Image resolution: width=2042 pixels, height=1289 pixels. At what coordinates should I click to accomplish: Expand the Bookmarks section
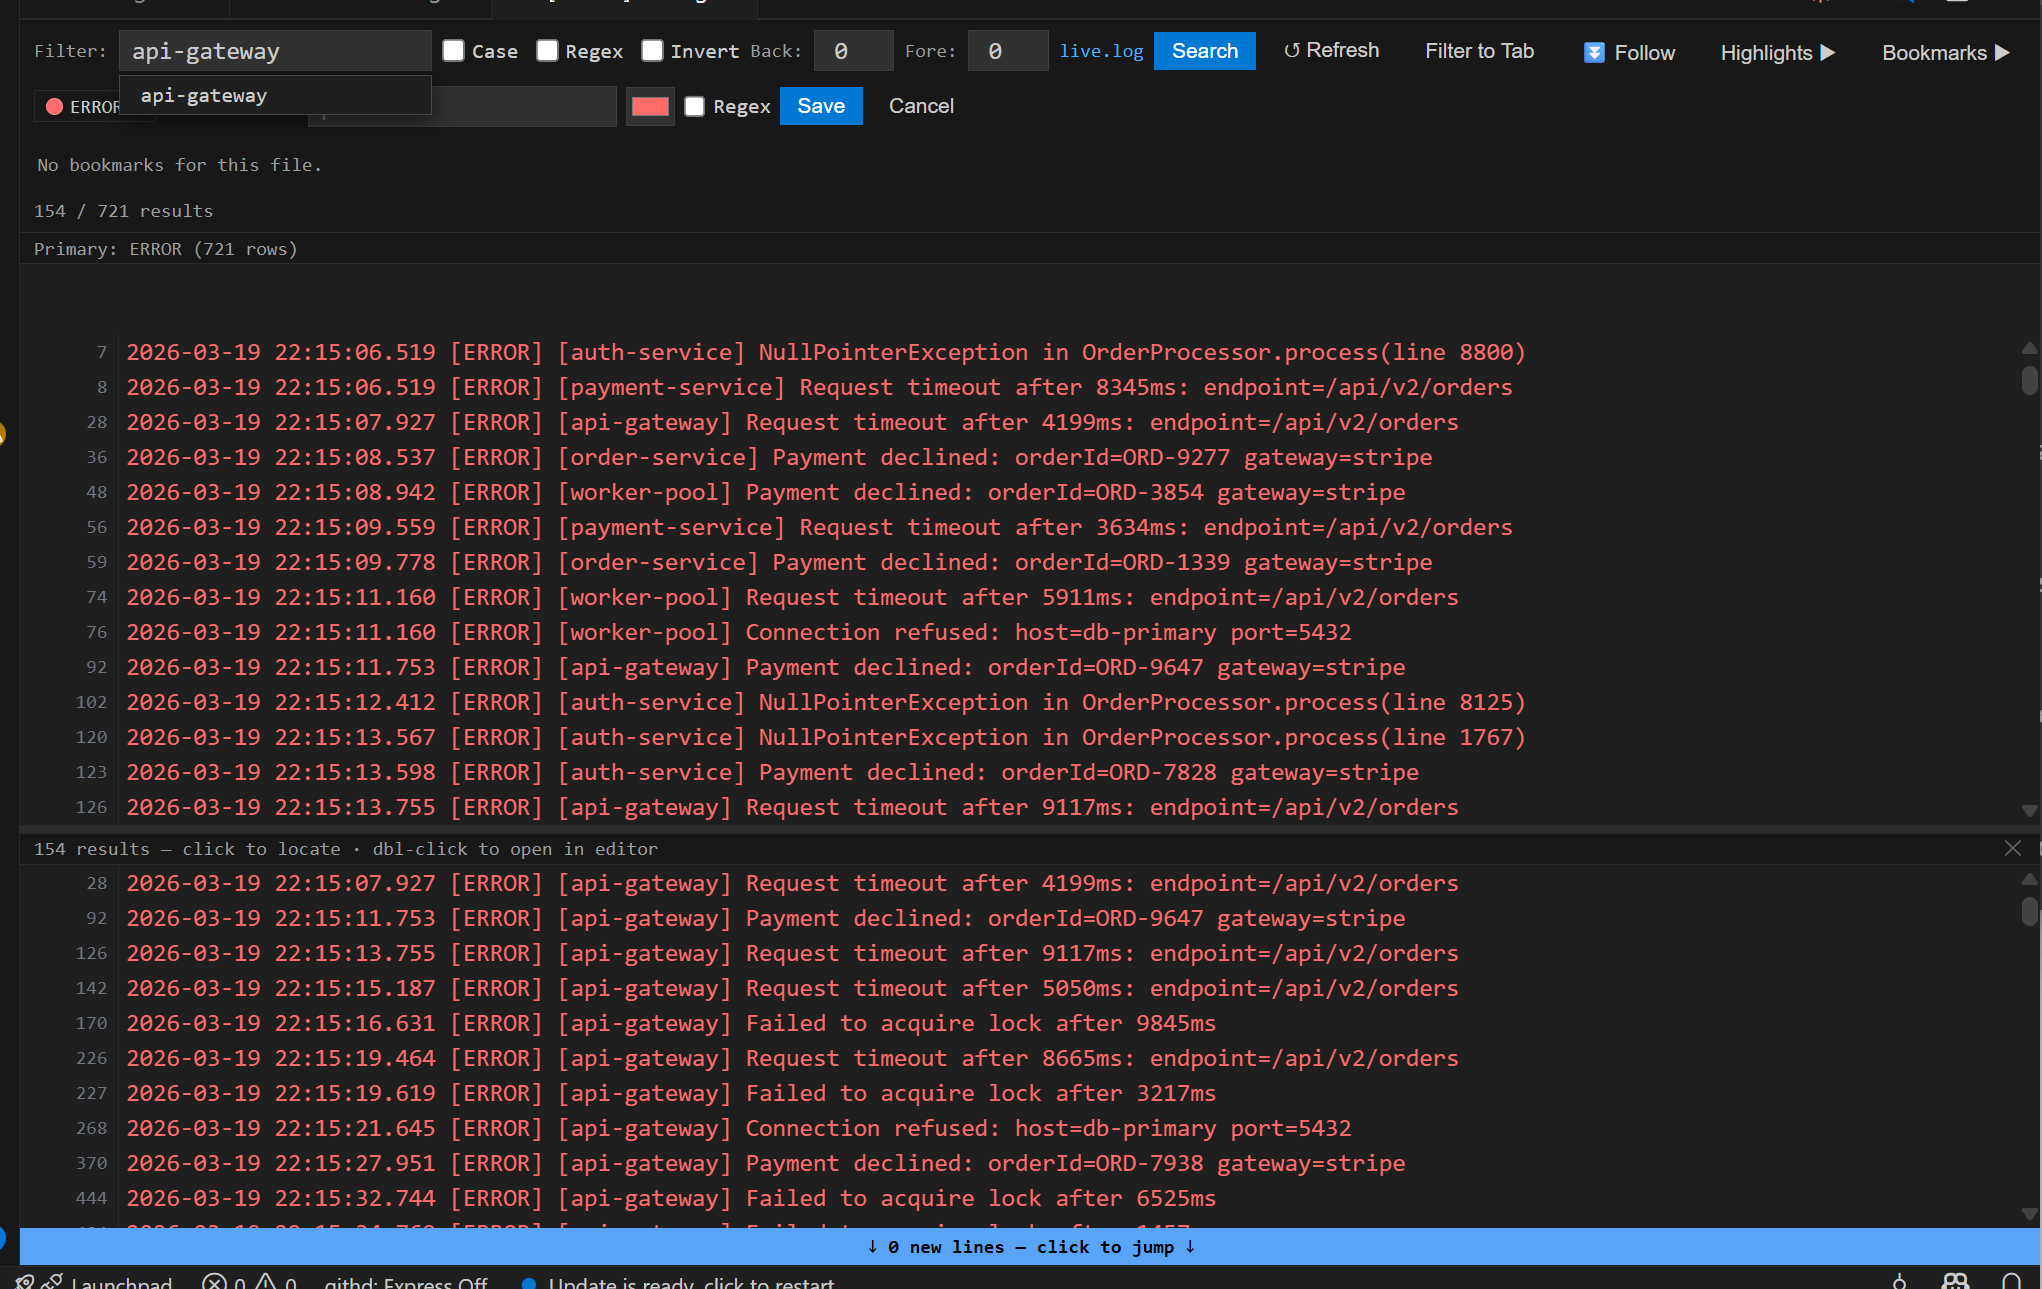[1945, 53]
